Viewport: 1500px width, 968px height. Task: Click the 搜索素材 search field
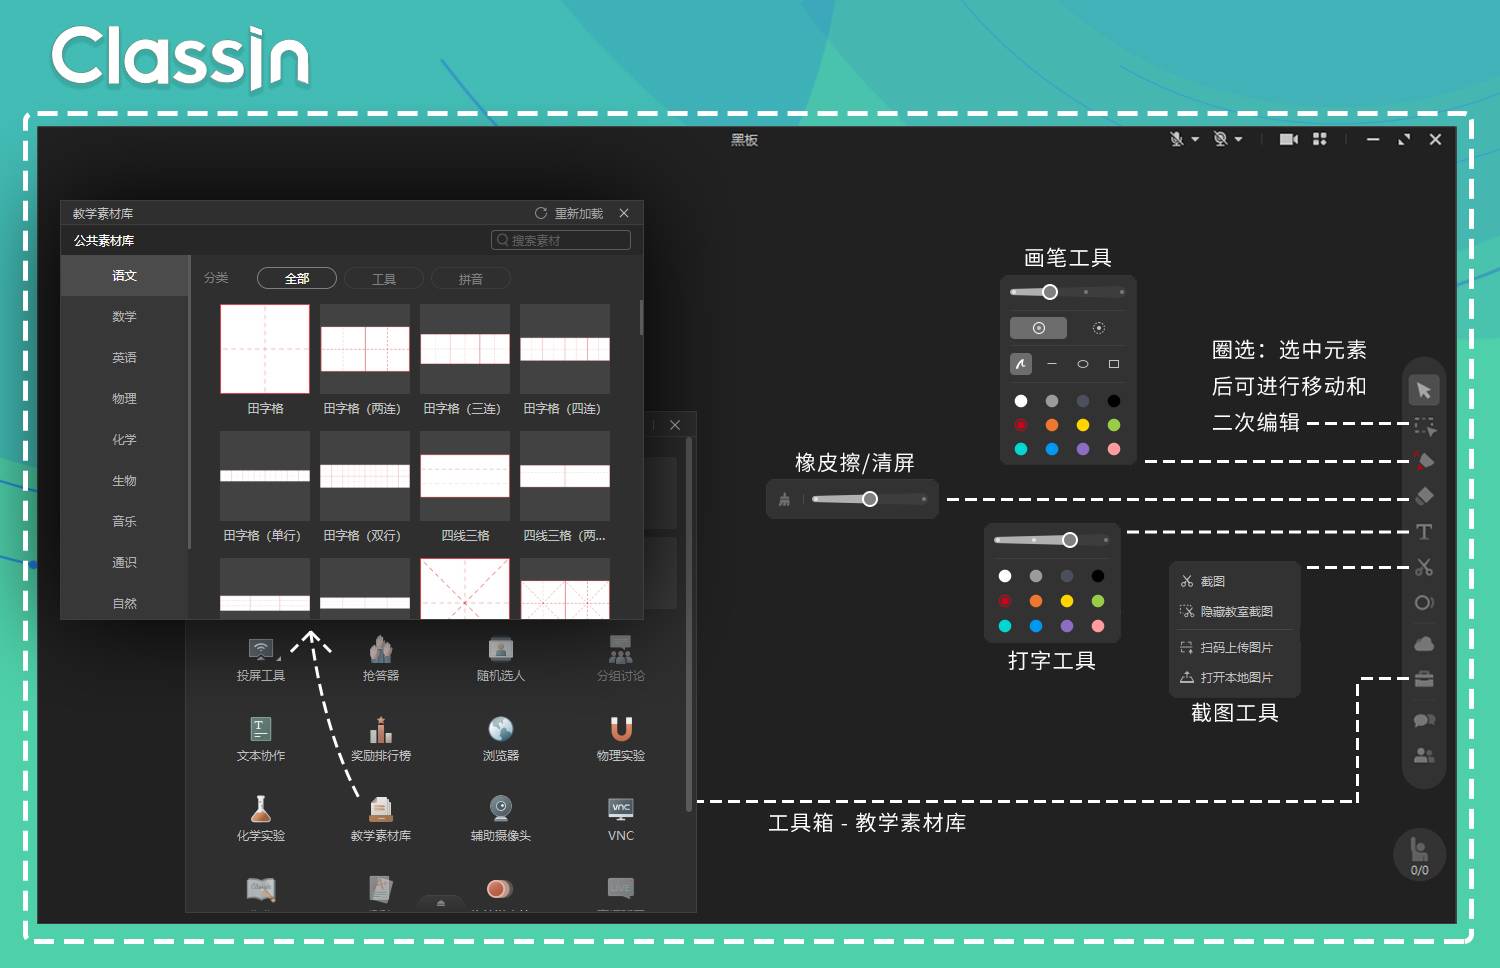[x=561, y=240]
